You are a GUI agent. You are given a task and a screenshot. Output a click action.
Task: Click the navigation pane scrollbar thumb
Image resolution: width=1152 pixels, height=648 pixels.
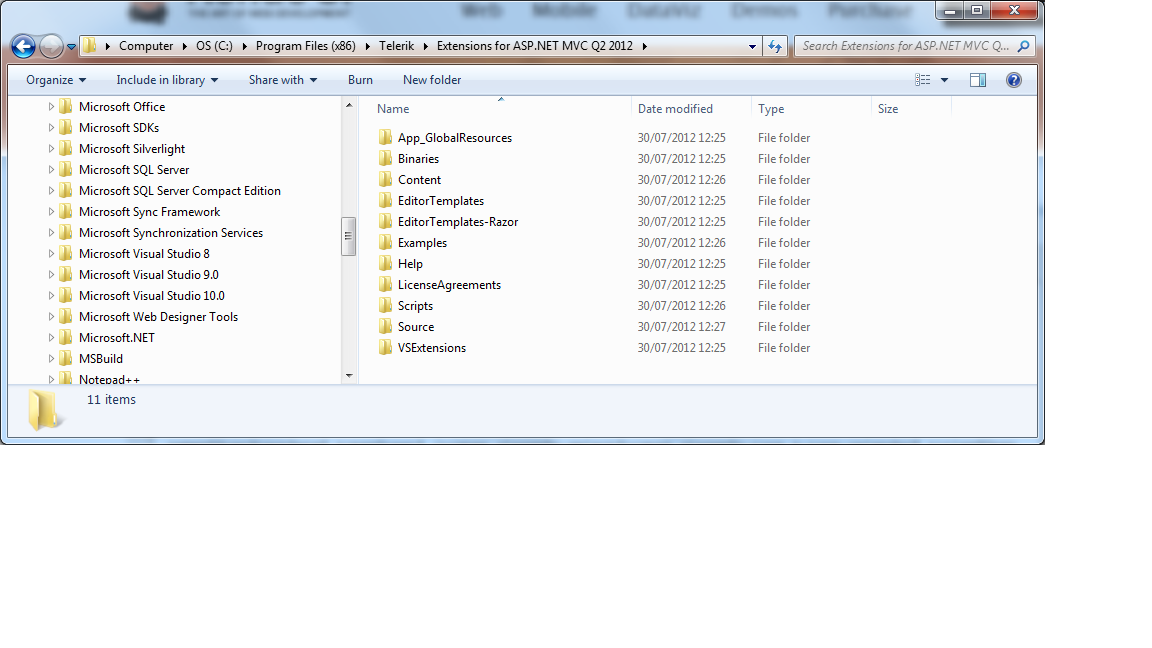[349, 236]
